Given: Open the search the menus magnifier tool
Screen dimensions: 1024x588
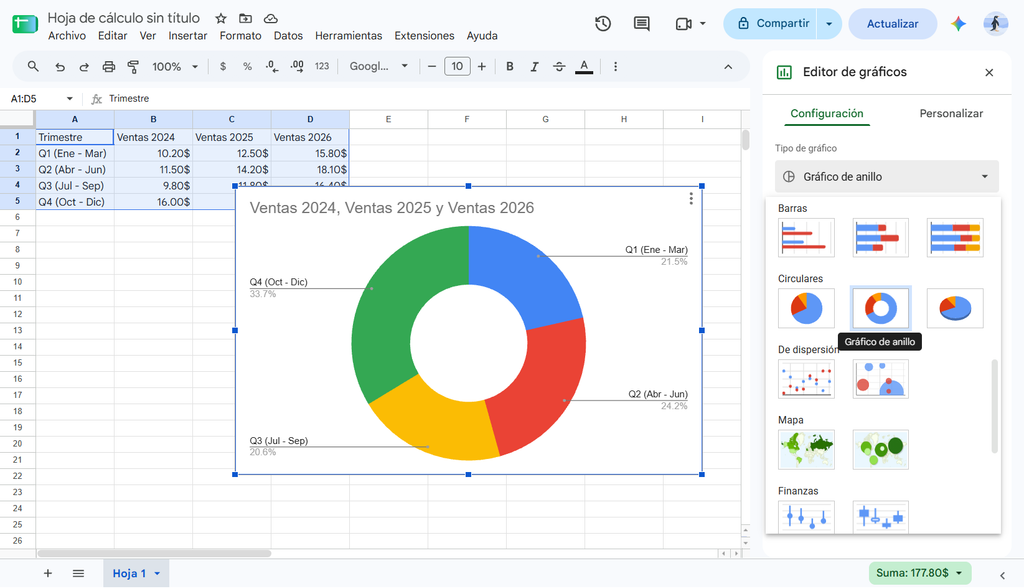Looking at the screenshot, I should click(33, 67).
